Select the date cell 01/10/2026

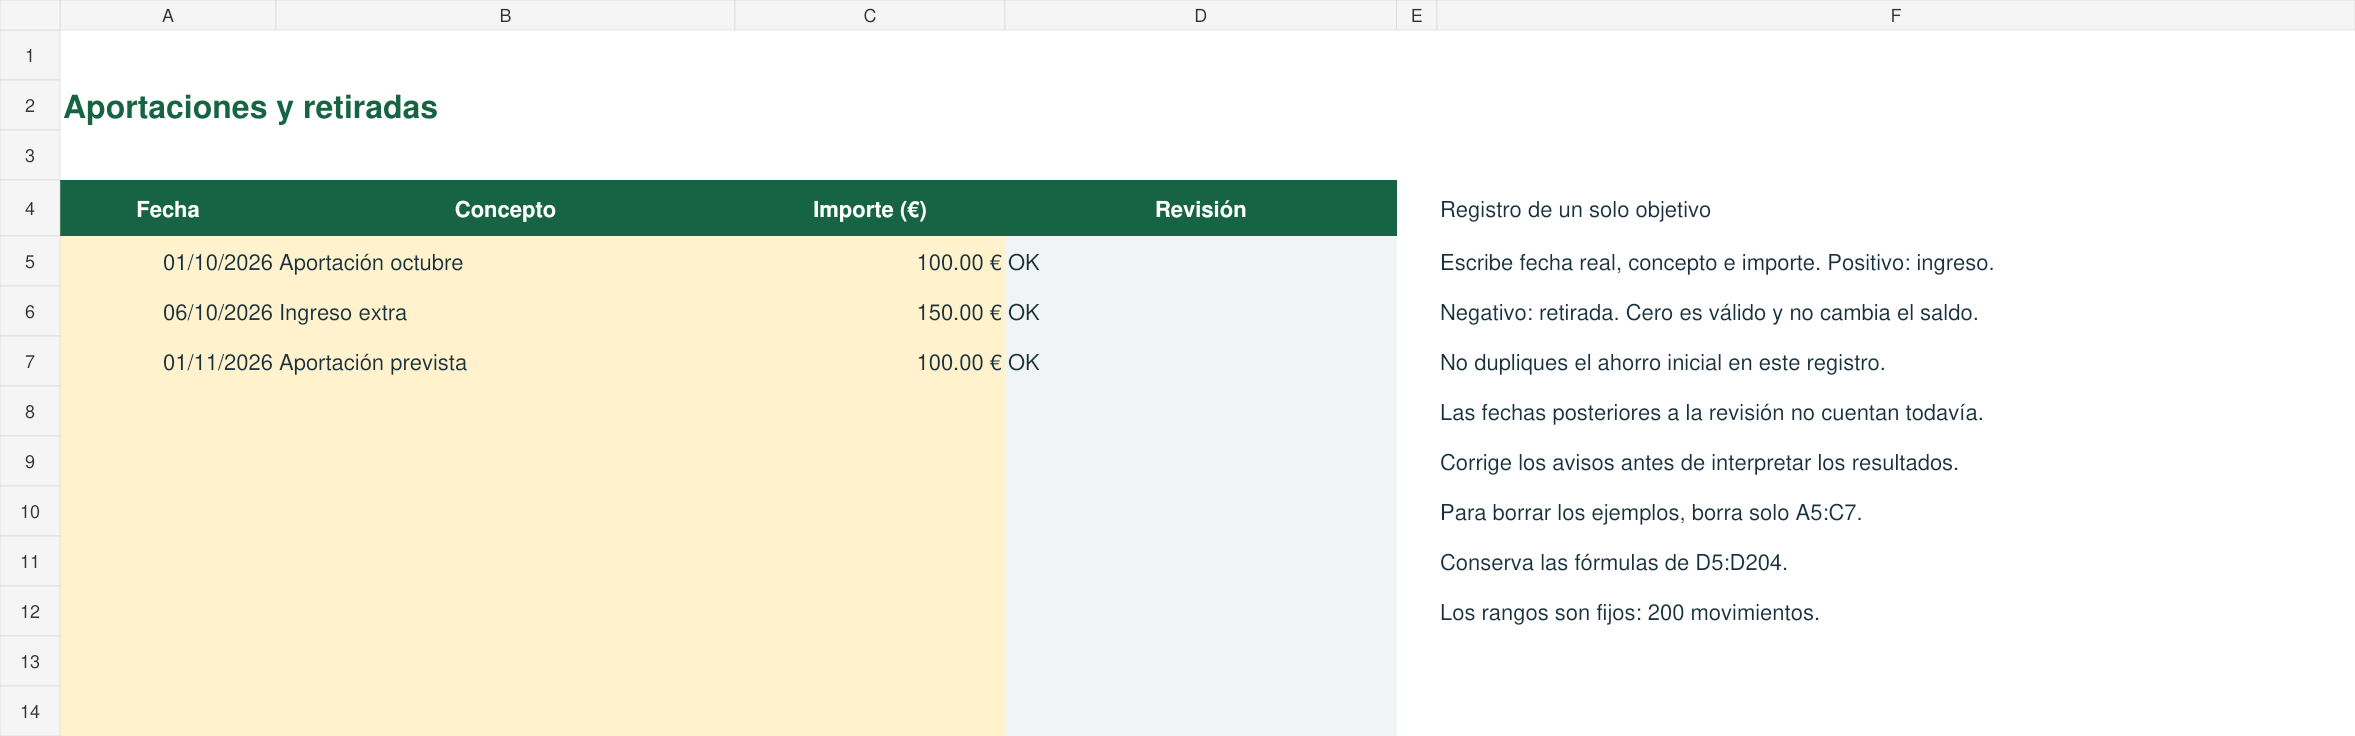168,262
